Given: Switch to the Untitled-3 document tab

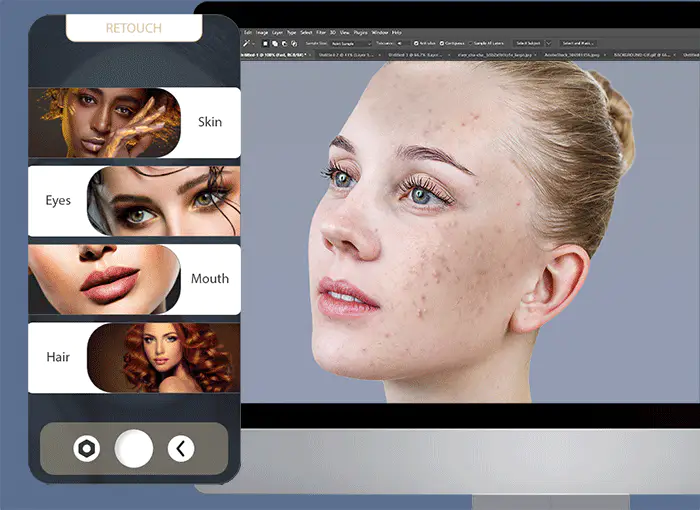Looking at the screenshot, I should [415, 55].
